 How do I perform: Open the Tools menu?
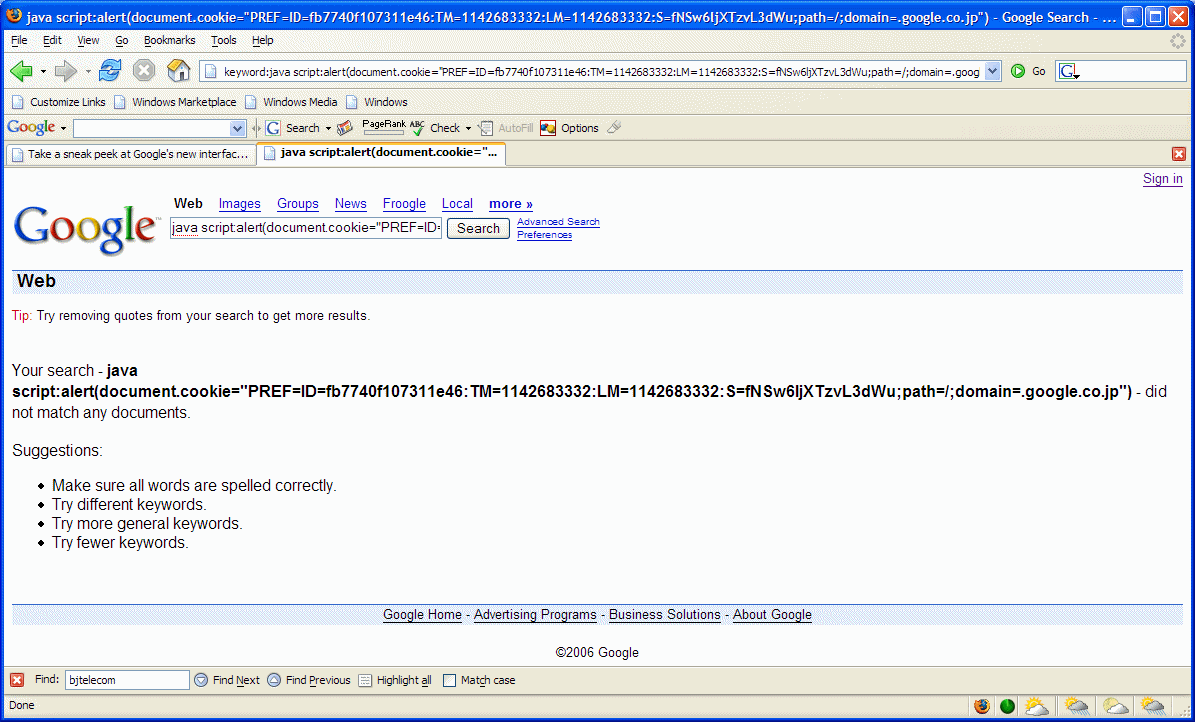pyautogui.click(x=223, y=40)
